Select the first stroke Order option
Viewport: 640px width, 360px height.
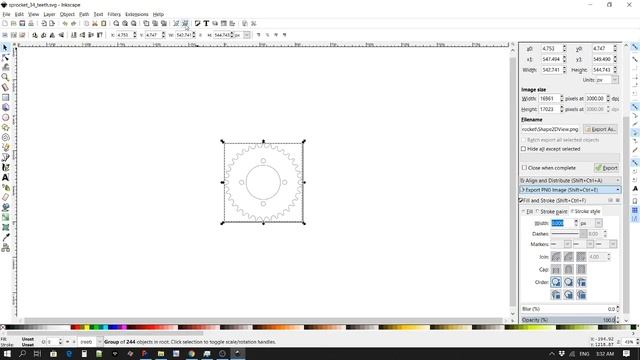tap(556, 282)
